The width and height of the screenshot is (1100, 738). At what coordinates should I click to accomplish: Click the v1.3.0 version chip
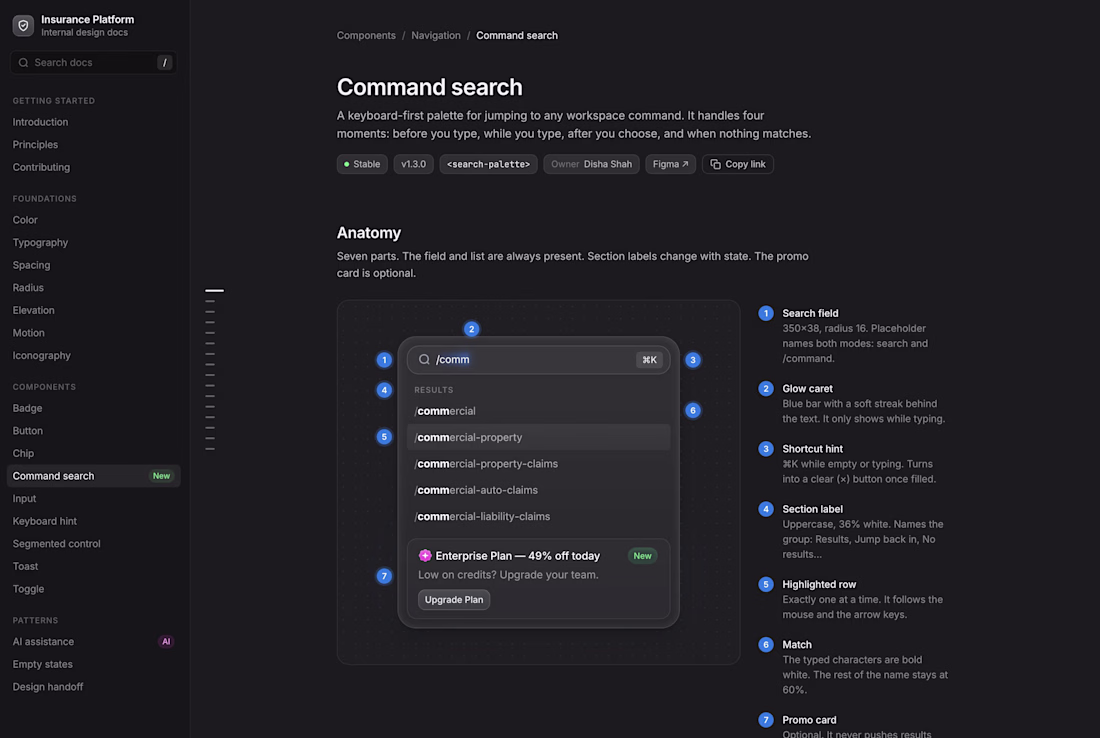click(413, 164)
